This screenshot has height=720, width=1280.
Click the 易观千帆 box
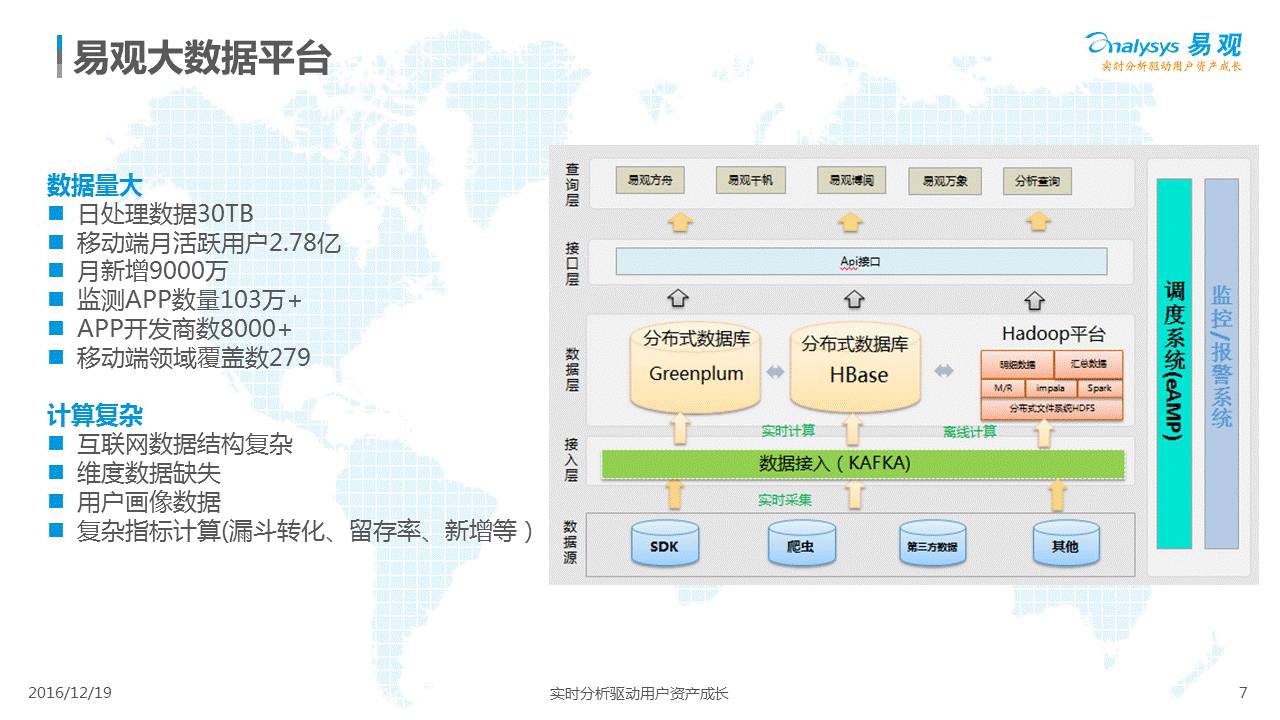point(750,181)
